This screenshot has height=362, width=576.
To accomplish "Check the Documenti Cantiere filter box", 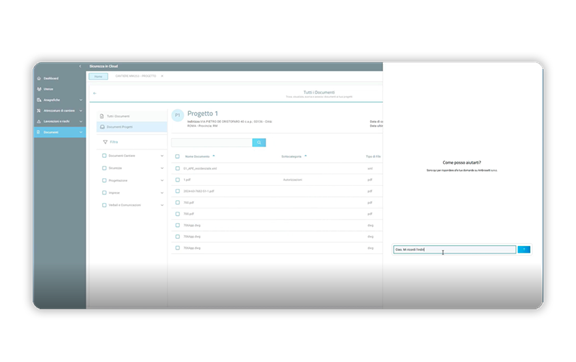I will [104, 156].
